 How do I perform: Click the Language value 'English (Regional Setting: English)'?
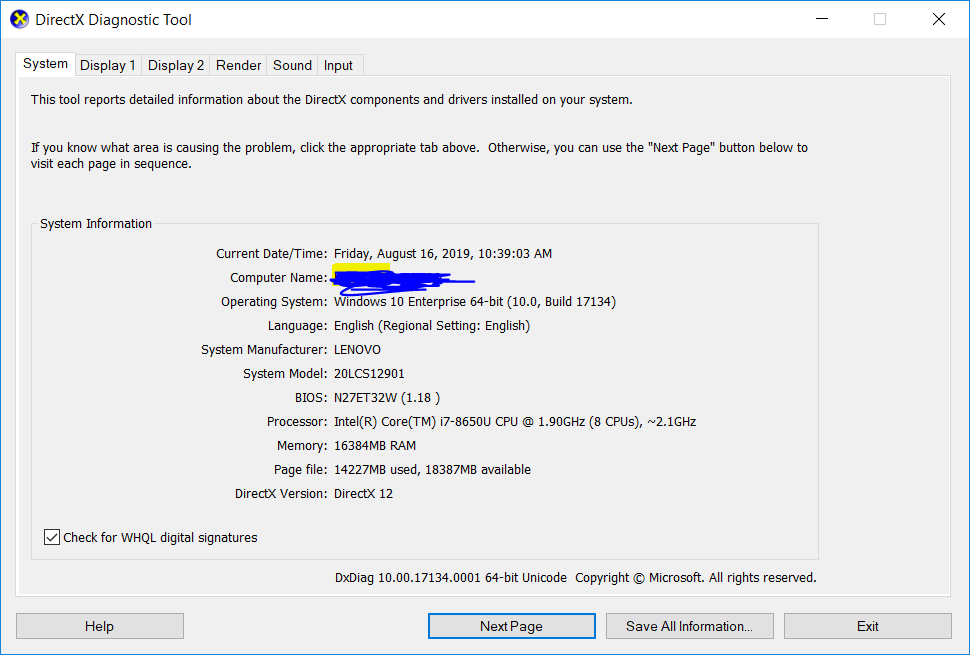click(432, 326)
